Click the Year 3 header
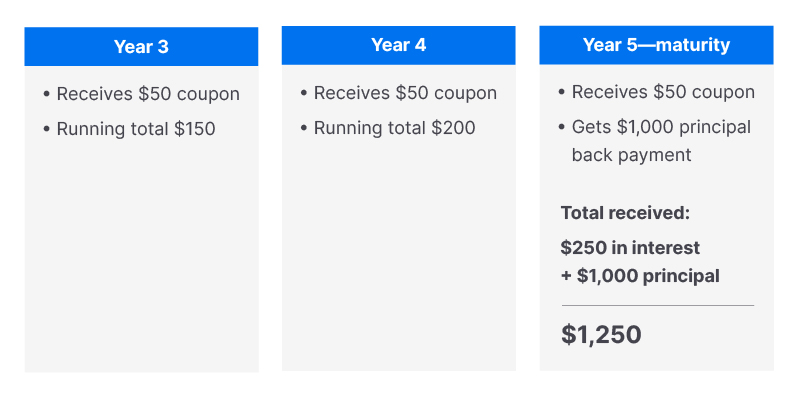This screenshot has height=400, width=800. [x=141, y=47]
